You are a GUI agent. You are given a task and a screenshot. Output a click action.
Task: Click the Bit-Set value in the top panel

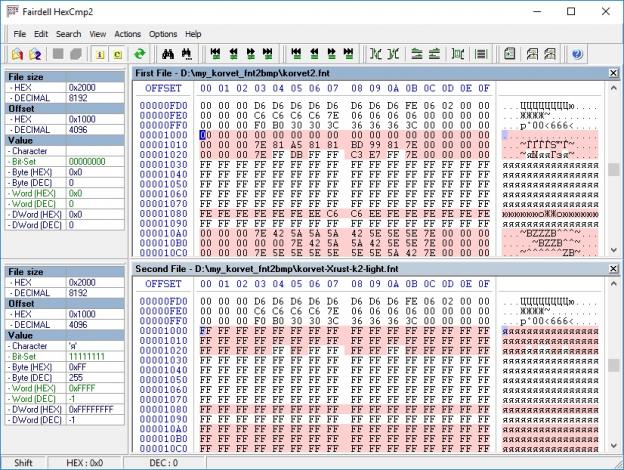point(88,160)
